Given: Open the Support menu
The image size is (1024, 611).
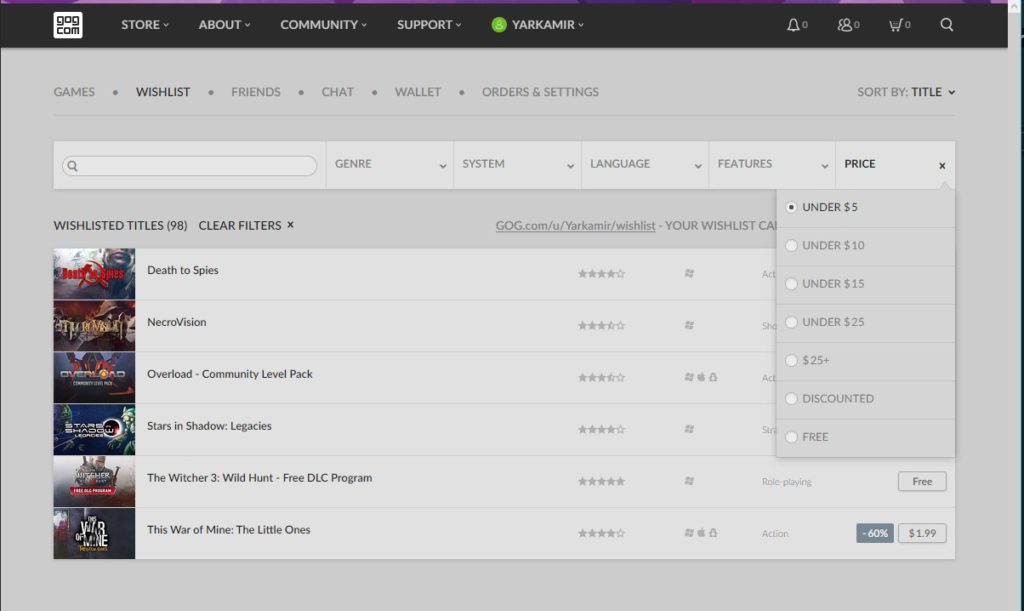Looking at the screenshot, I should coord(429,25).
